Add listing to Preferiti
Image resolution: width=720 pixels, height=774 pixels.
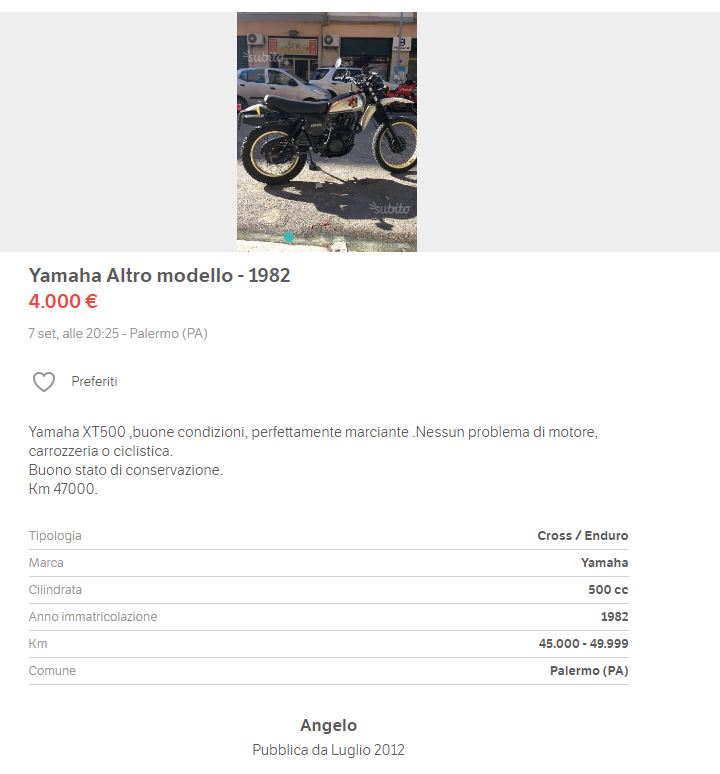click(94, 382)
